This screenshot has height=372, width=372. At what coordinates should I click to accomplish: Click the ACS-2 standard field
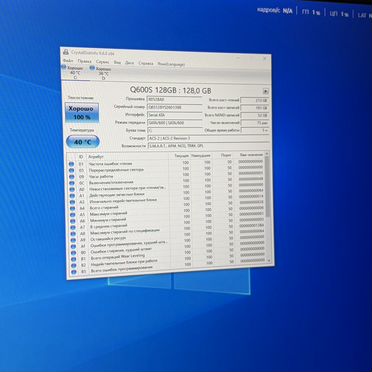pos(208,138)
